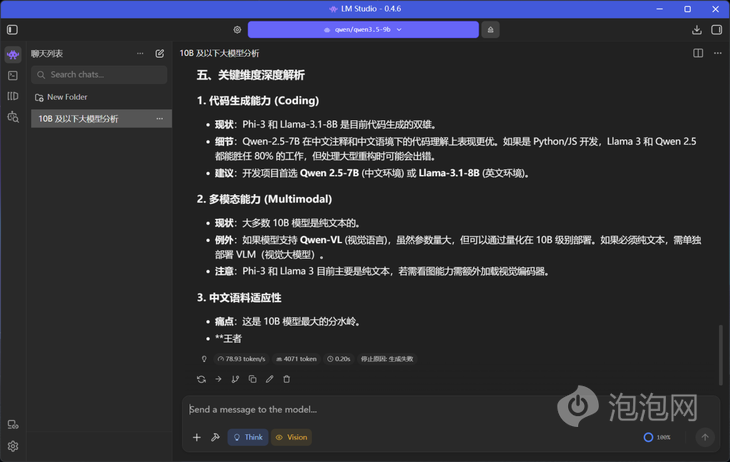Image resolution: width=730 pixels, height=462 pixels.
Task: Click the Search chats input field
Action: click(x=100, y=75)
